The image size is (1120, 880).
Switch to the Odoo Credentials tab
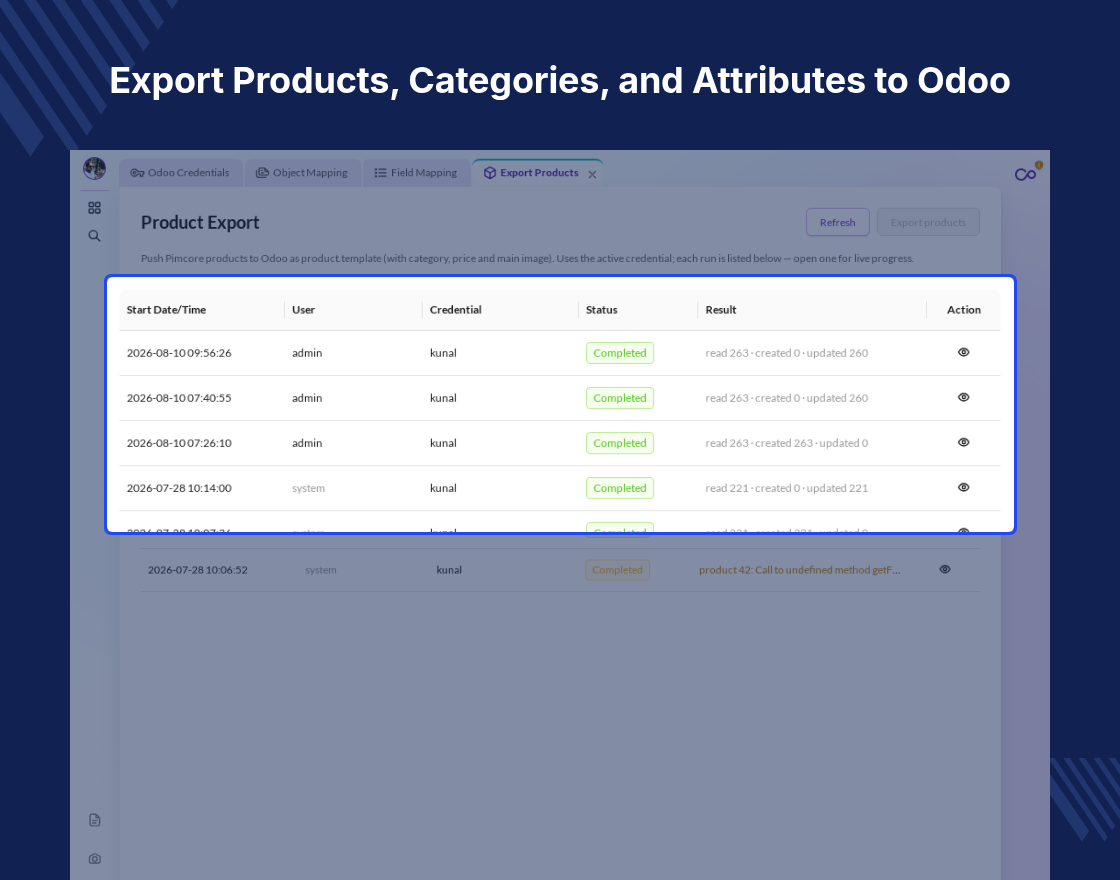point(180,173)
